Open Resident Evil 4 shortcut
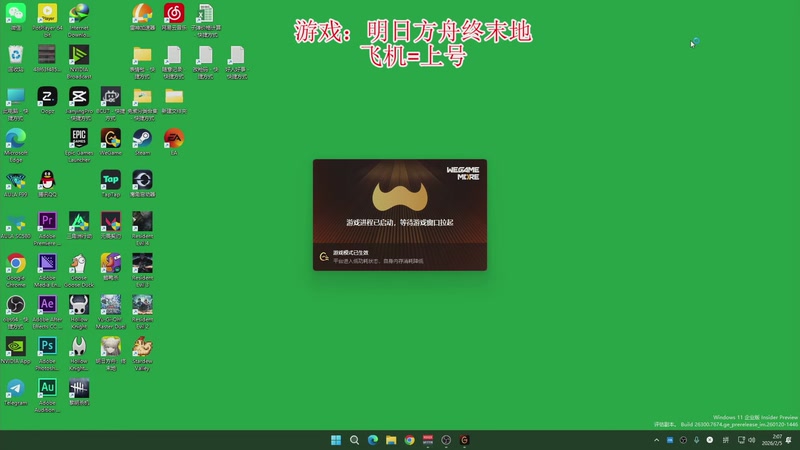 pos(142,229)
